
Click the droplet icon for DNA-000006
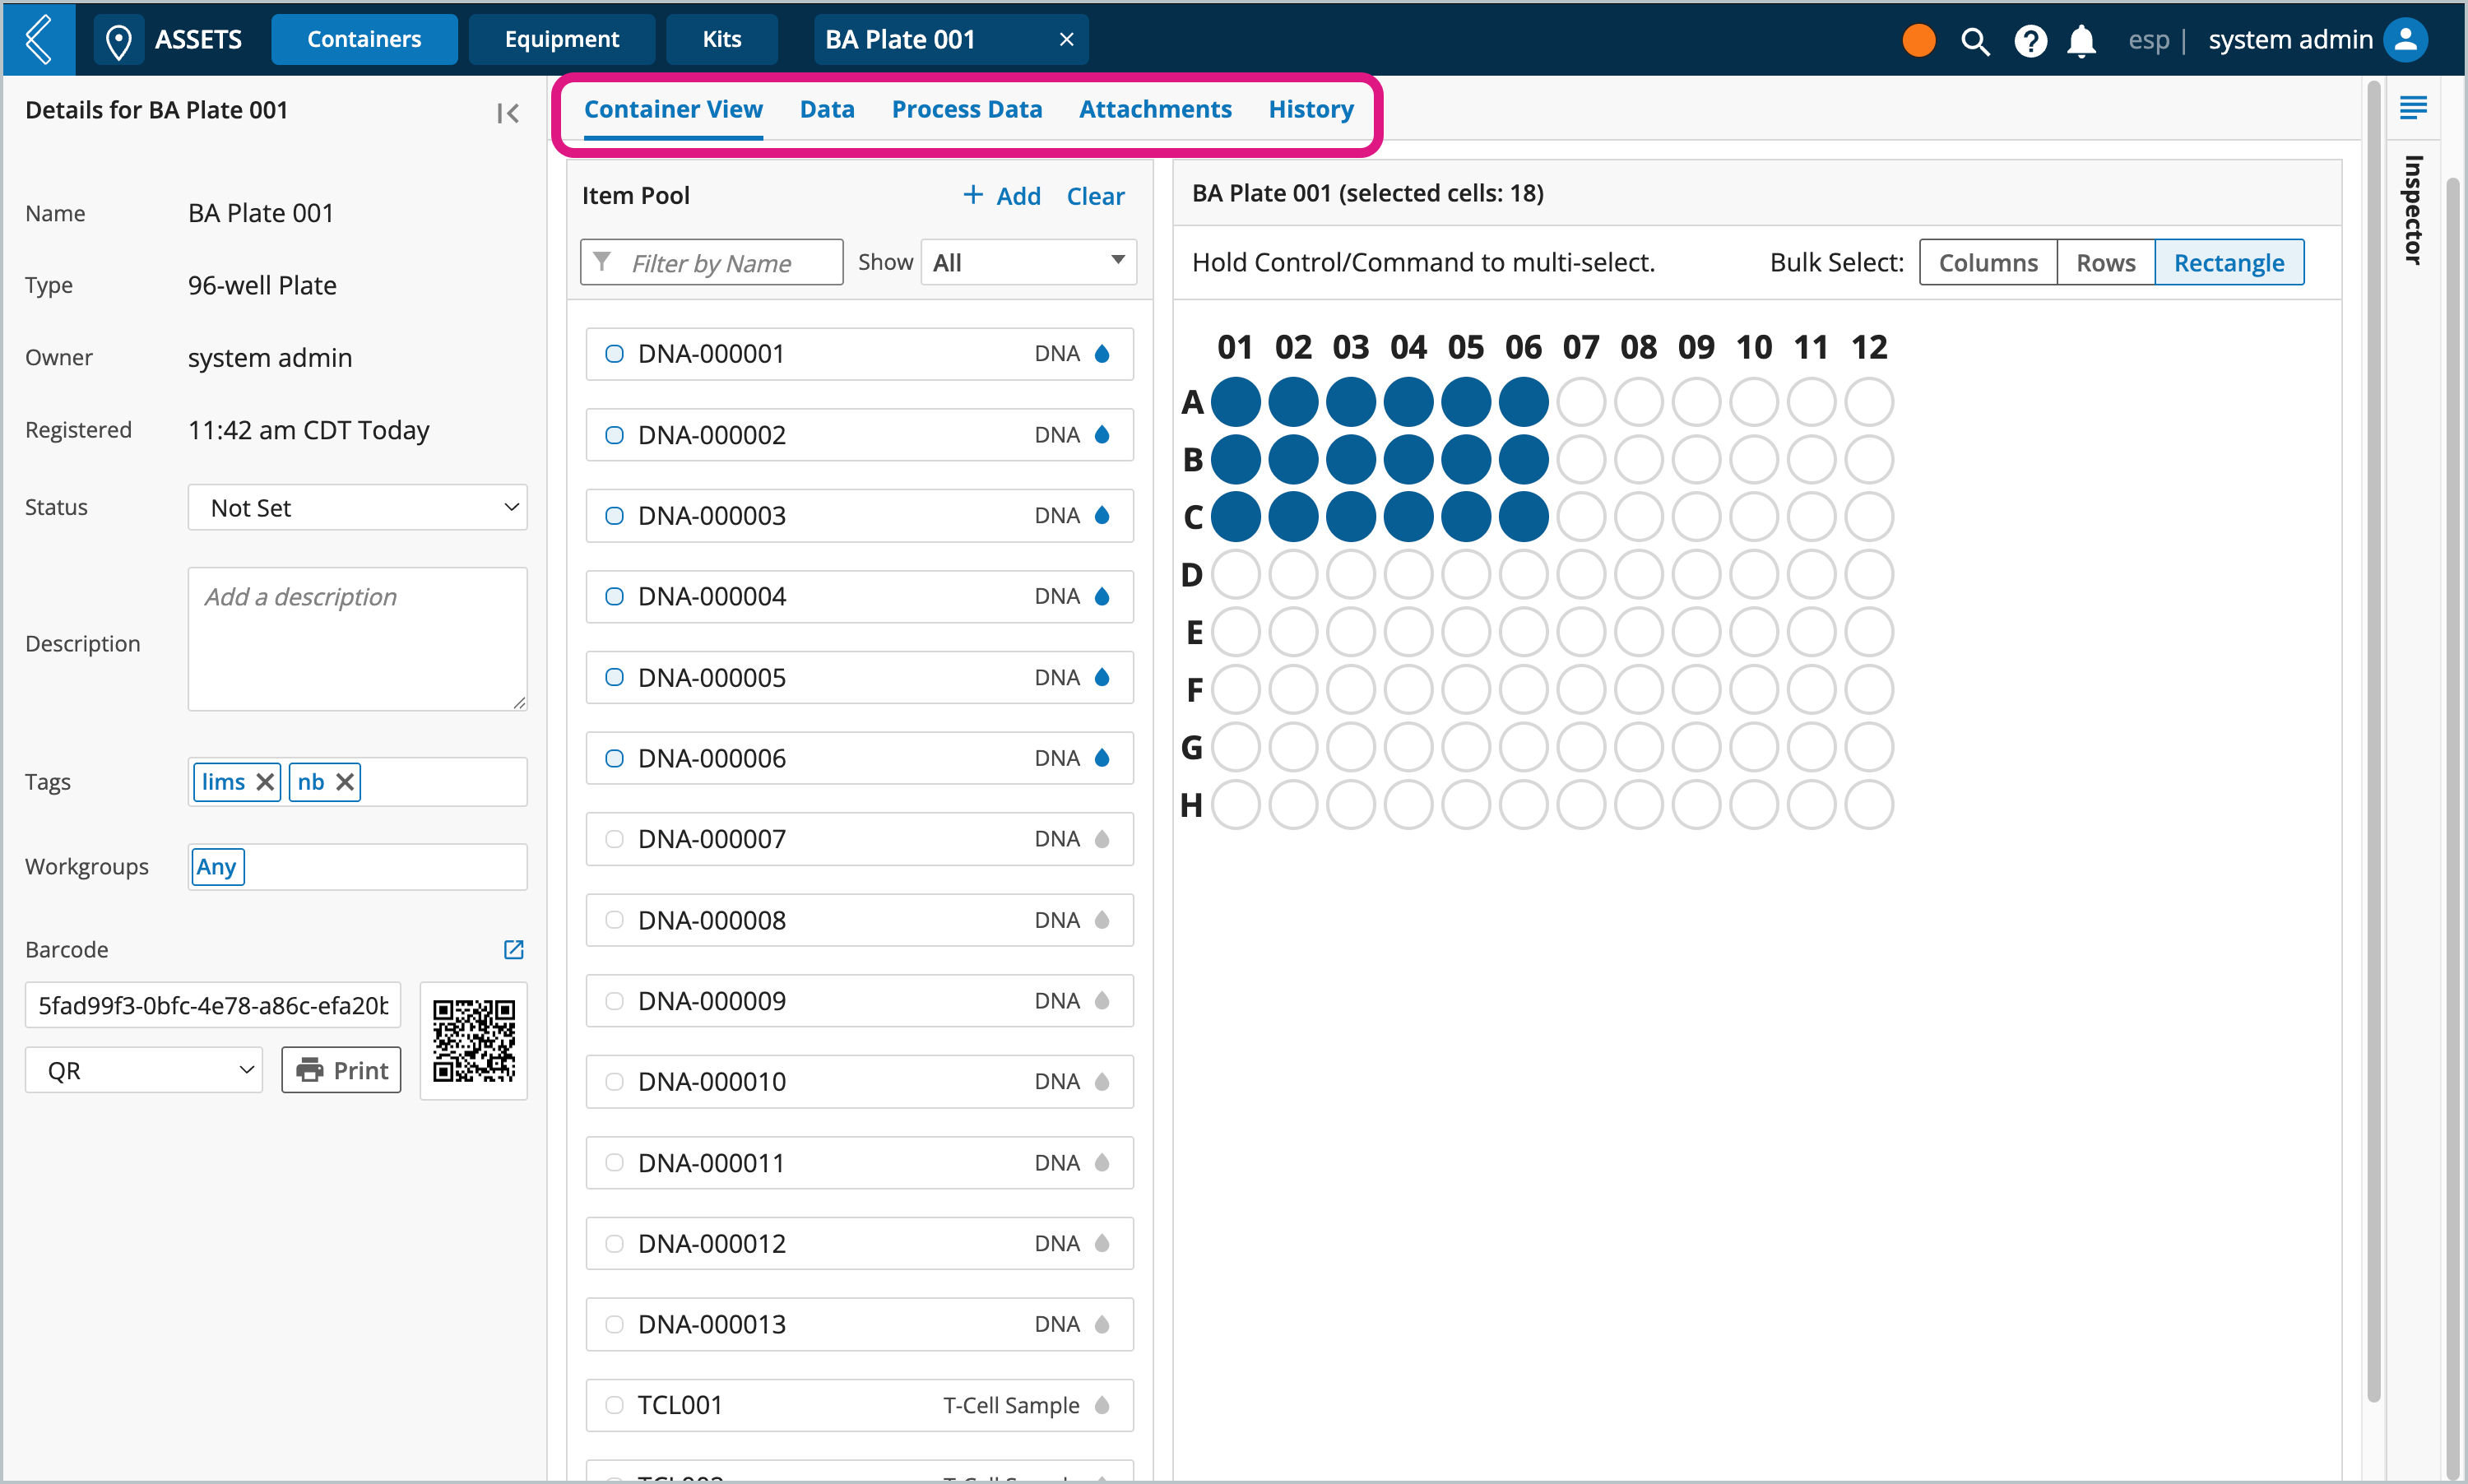coord(1102,758)
